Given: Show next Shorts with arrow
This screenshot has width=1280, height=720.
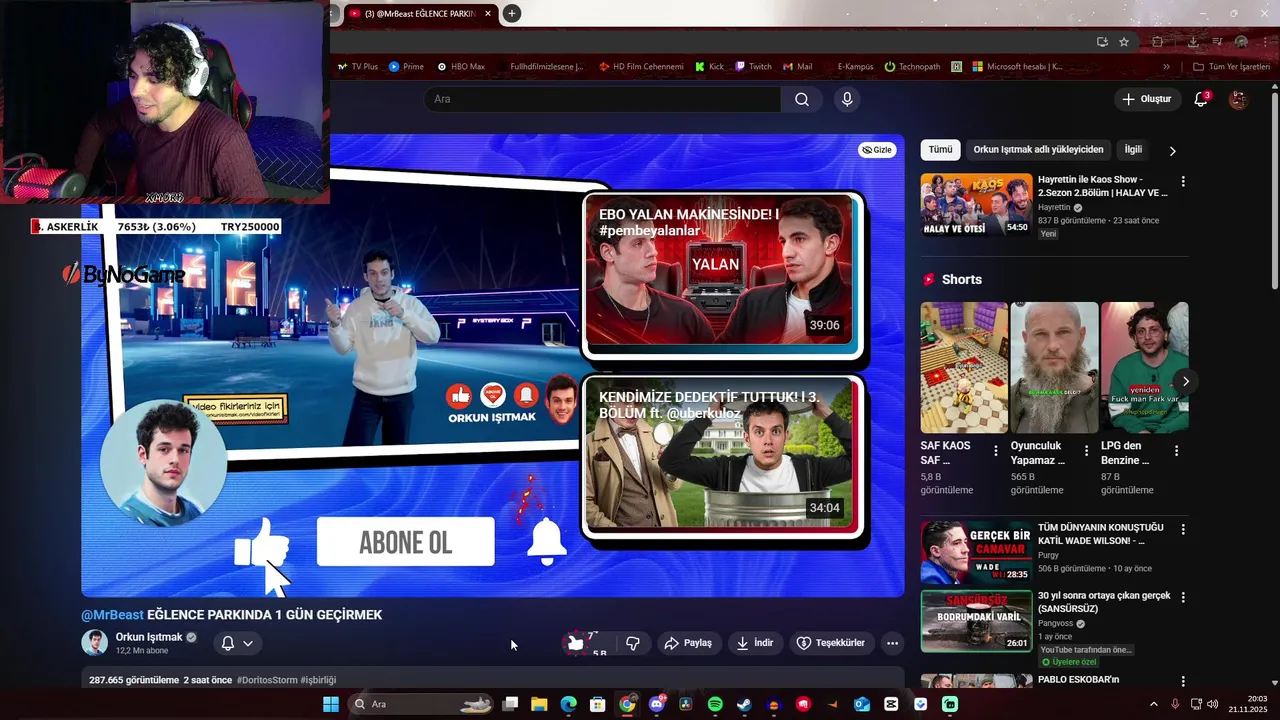Looking at the screenshot, I should [x=1185, y=381].
